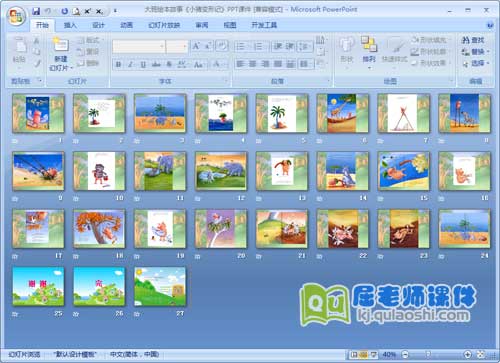This screenshot has height=363, width=500.
Task: Open the 开发工具 (Developer) ribbon tab
Action: point(264,25)
